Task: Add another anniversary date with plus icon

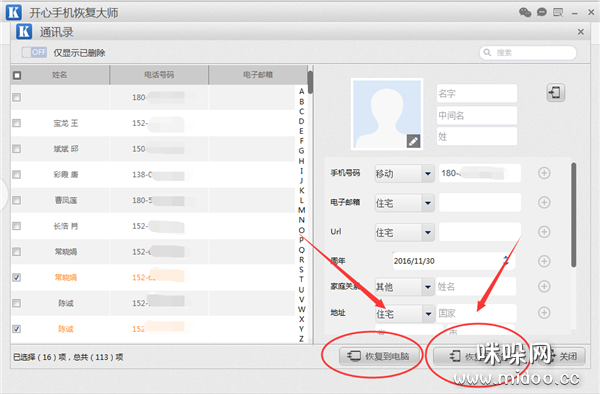Action: pos(544,261)
